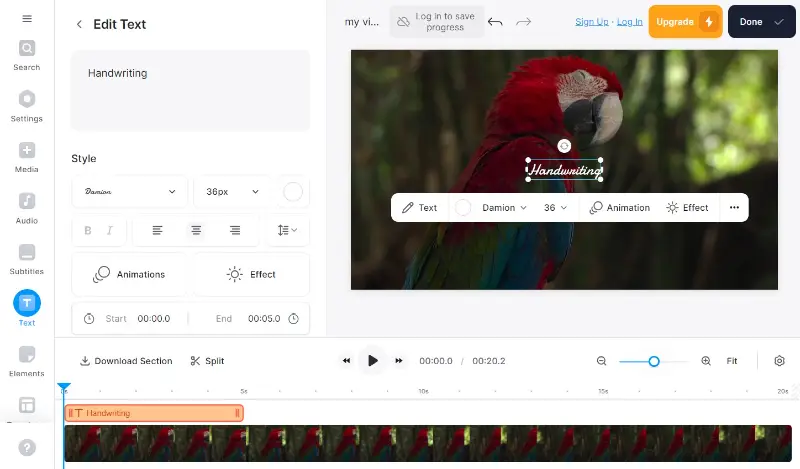The height and width of the screenshot is (469, 800).
Task: Align text right
Action: (235, 230)
